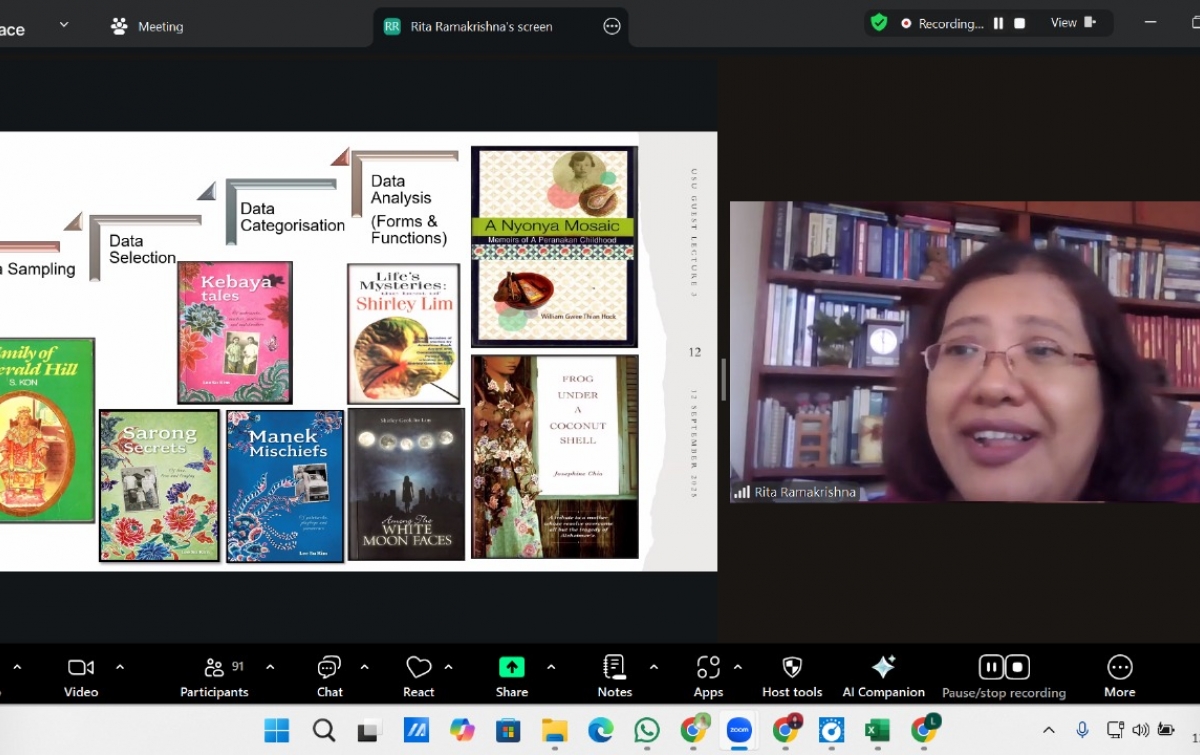Expand the Participants options chevron
Image resolution: width=1200 pixels, height=755 pixels.
coord(270,667)
